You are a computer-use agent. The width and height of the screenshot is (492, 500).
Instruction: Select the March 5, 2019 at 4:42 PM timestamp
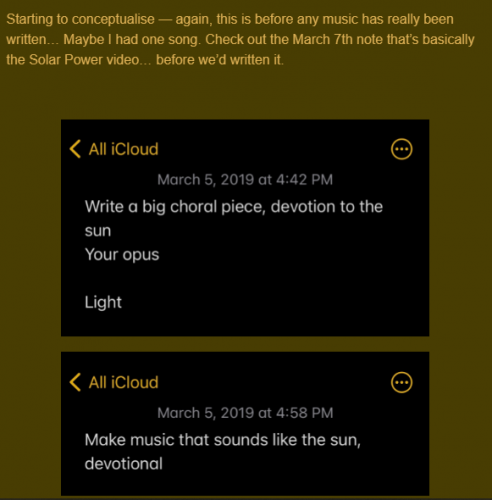point(245,180)
